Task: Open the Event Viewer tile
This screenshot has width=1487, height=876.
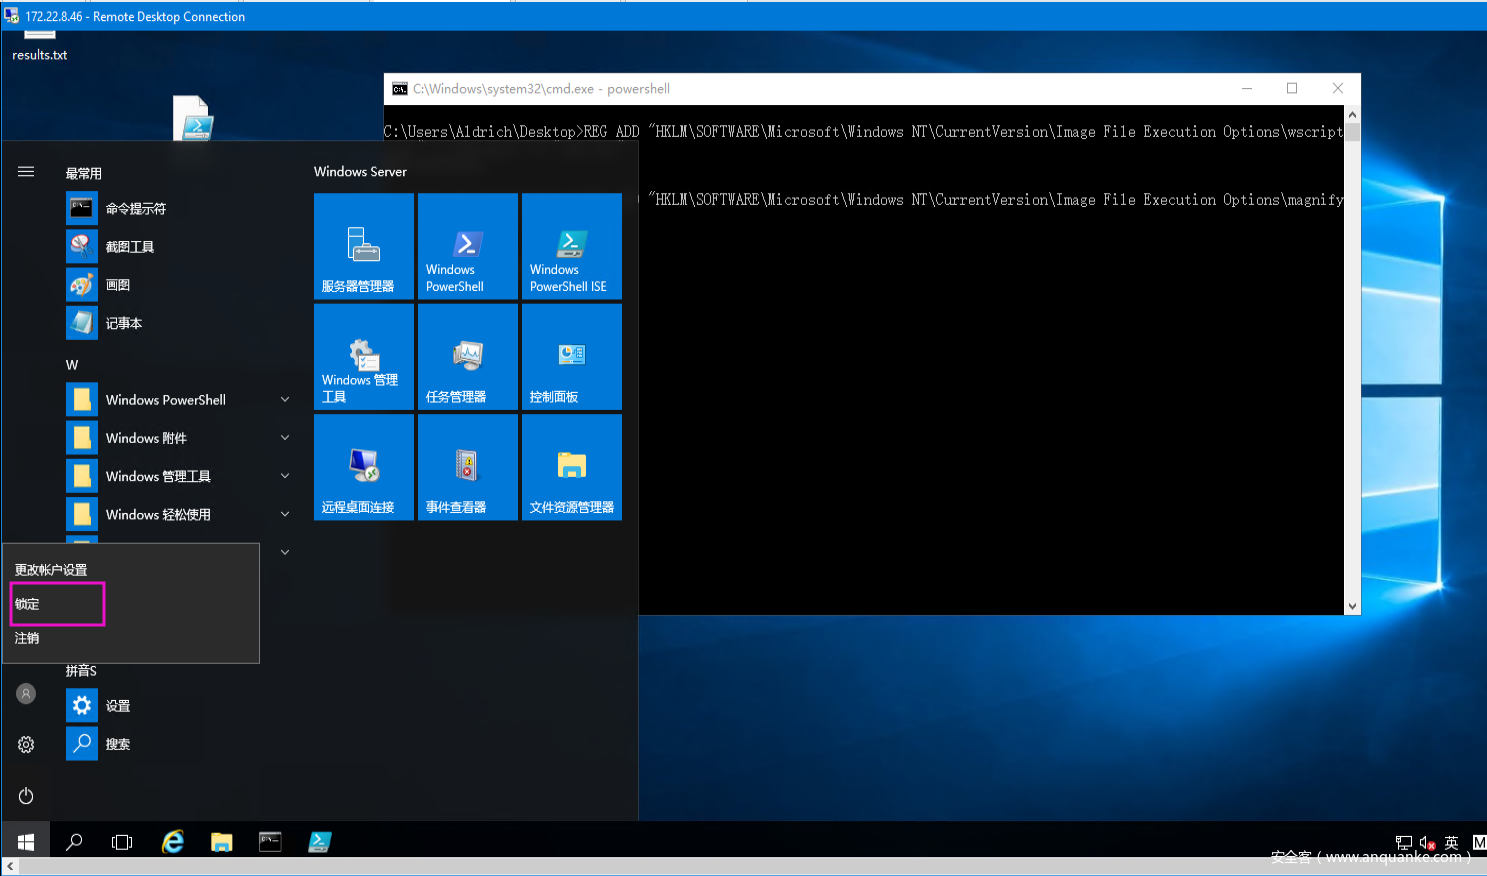Action: click(x=467, y=467)
